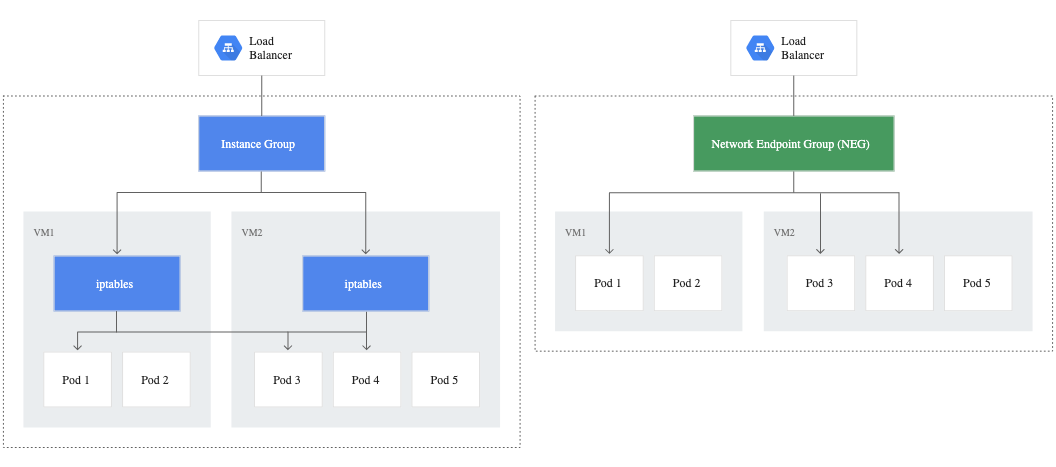Click the right Load Balancer hexagon icon
The height and width of the screenshot is (467, 1056).
pos(760,48)
